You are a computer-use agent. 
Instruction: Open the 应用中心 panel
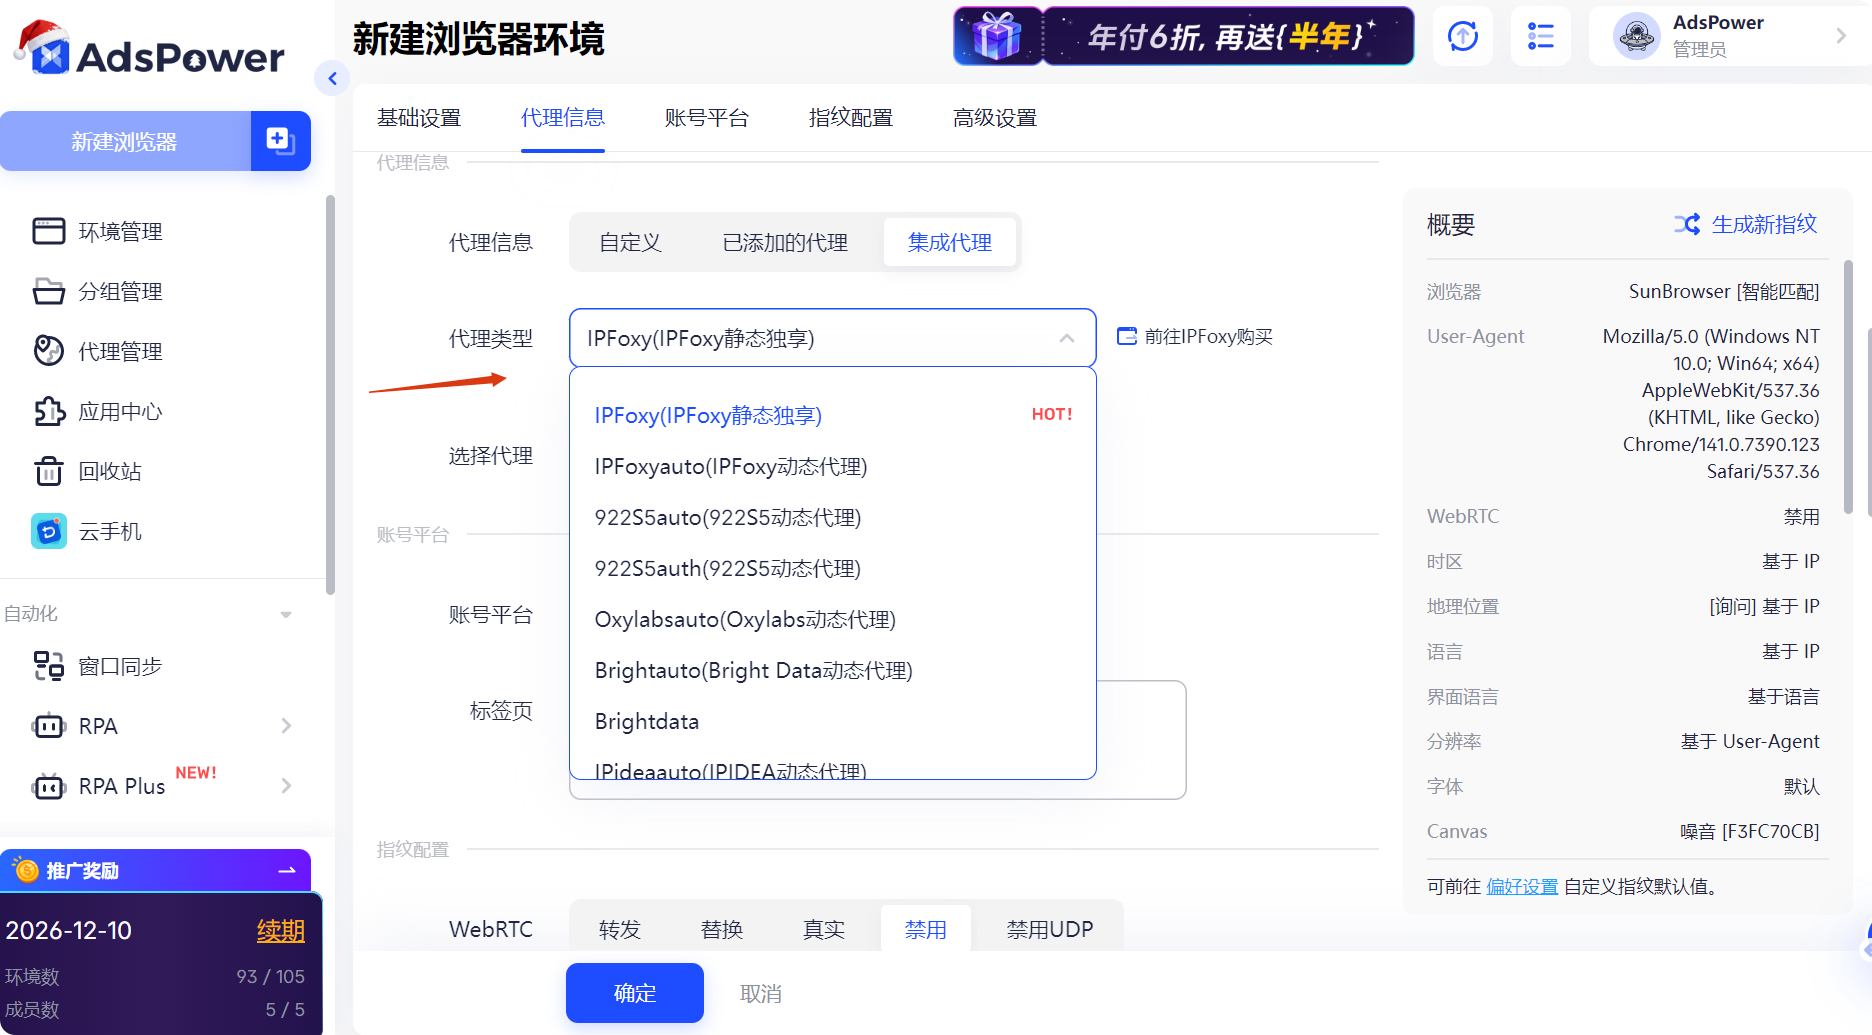coord(120,411)
